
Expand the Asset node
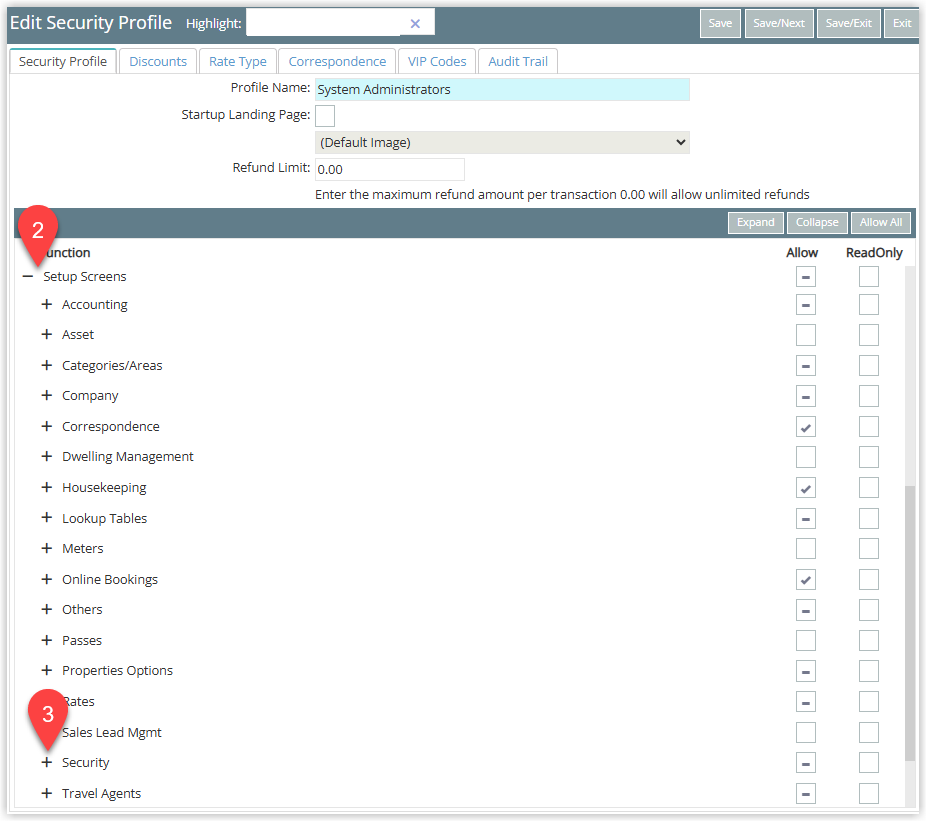pyautogui.click(x=47, y=335)
